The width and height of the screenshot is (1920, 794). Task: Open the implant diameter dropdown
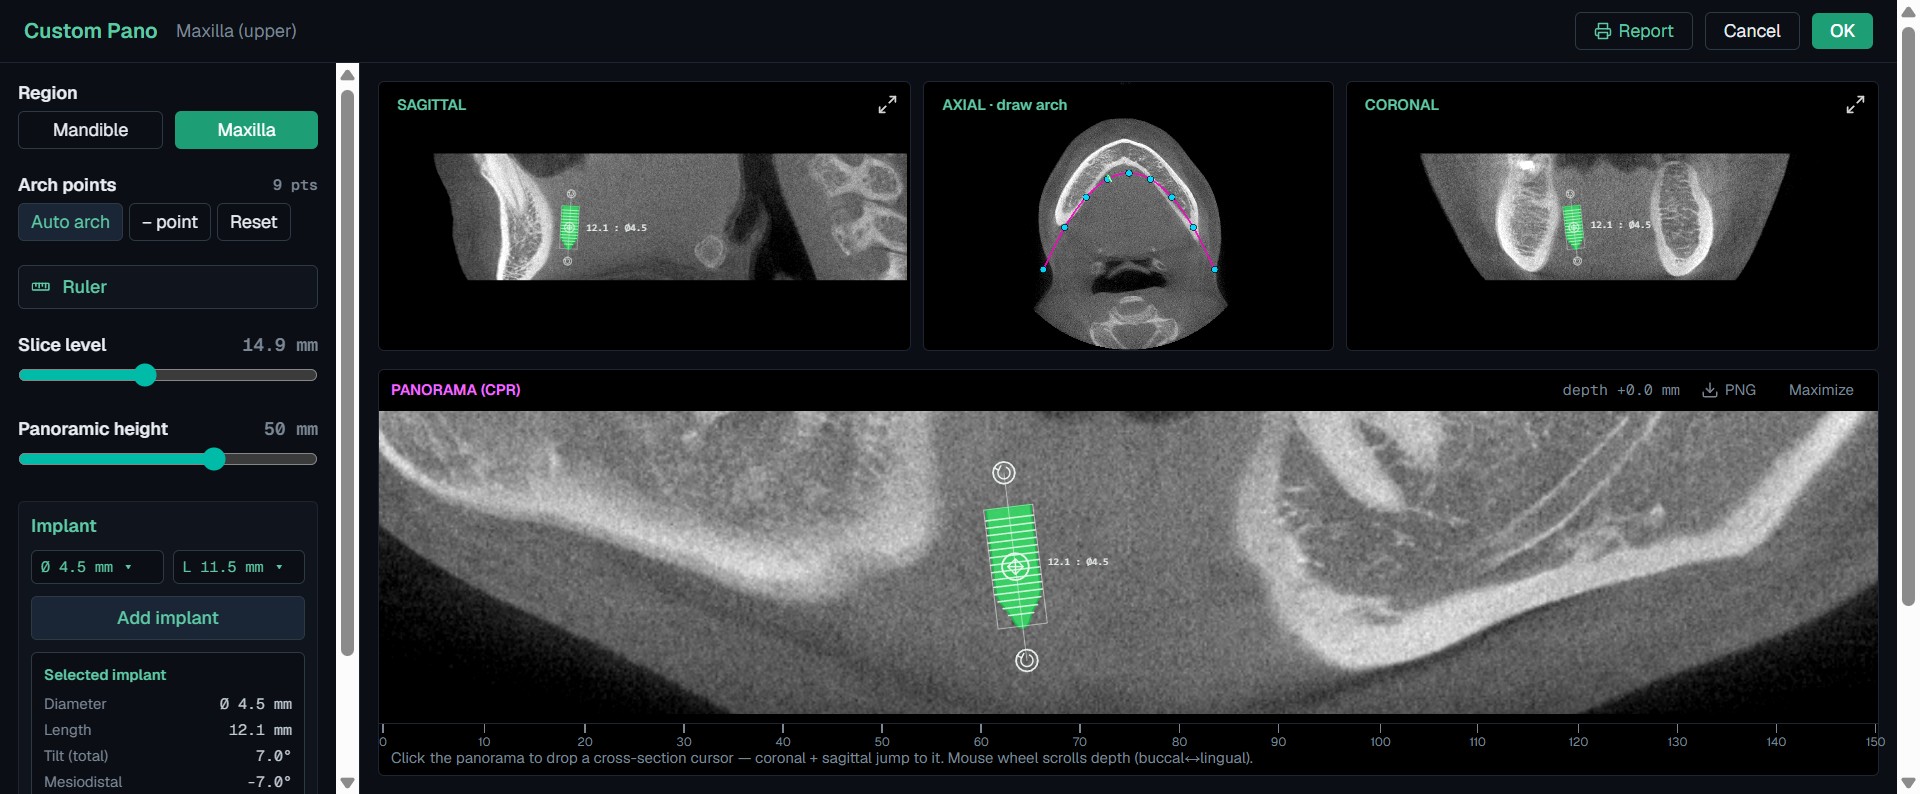point(97,567)
